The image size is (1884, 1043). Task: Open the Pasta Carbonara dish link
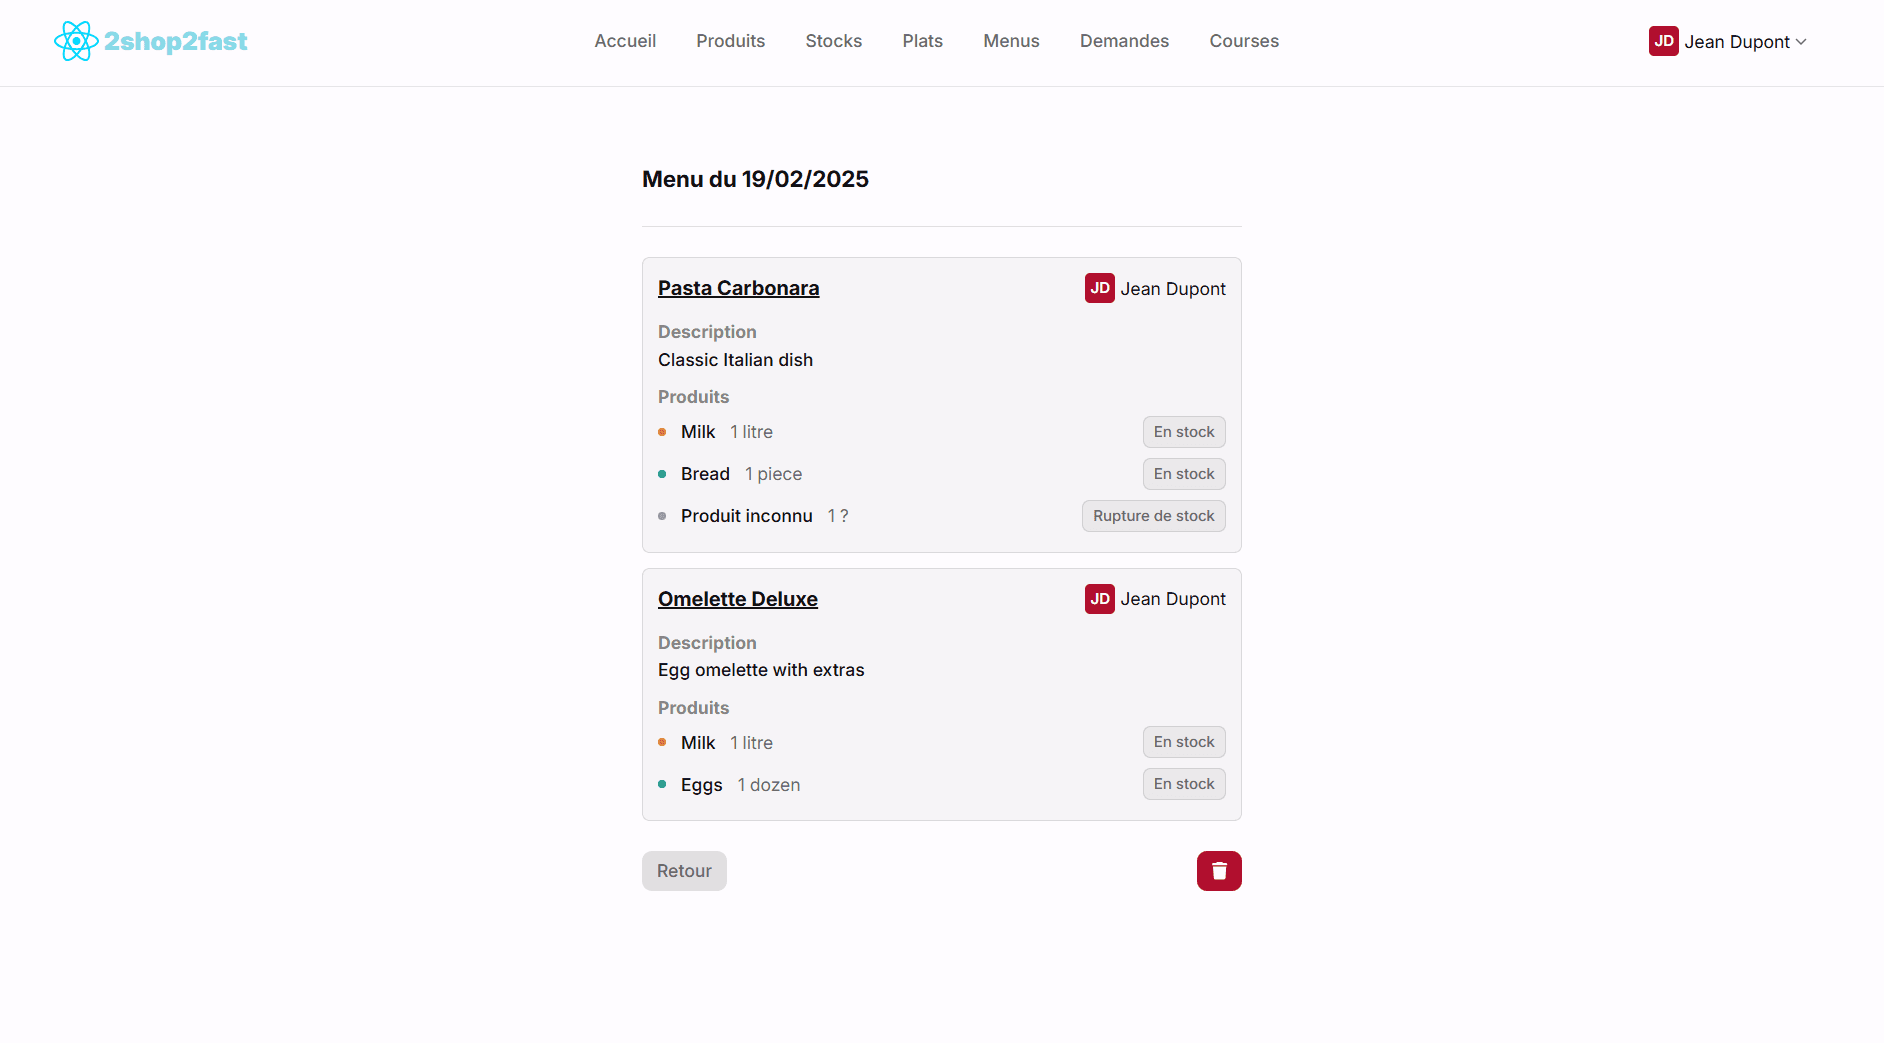(x=738, y=288)
